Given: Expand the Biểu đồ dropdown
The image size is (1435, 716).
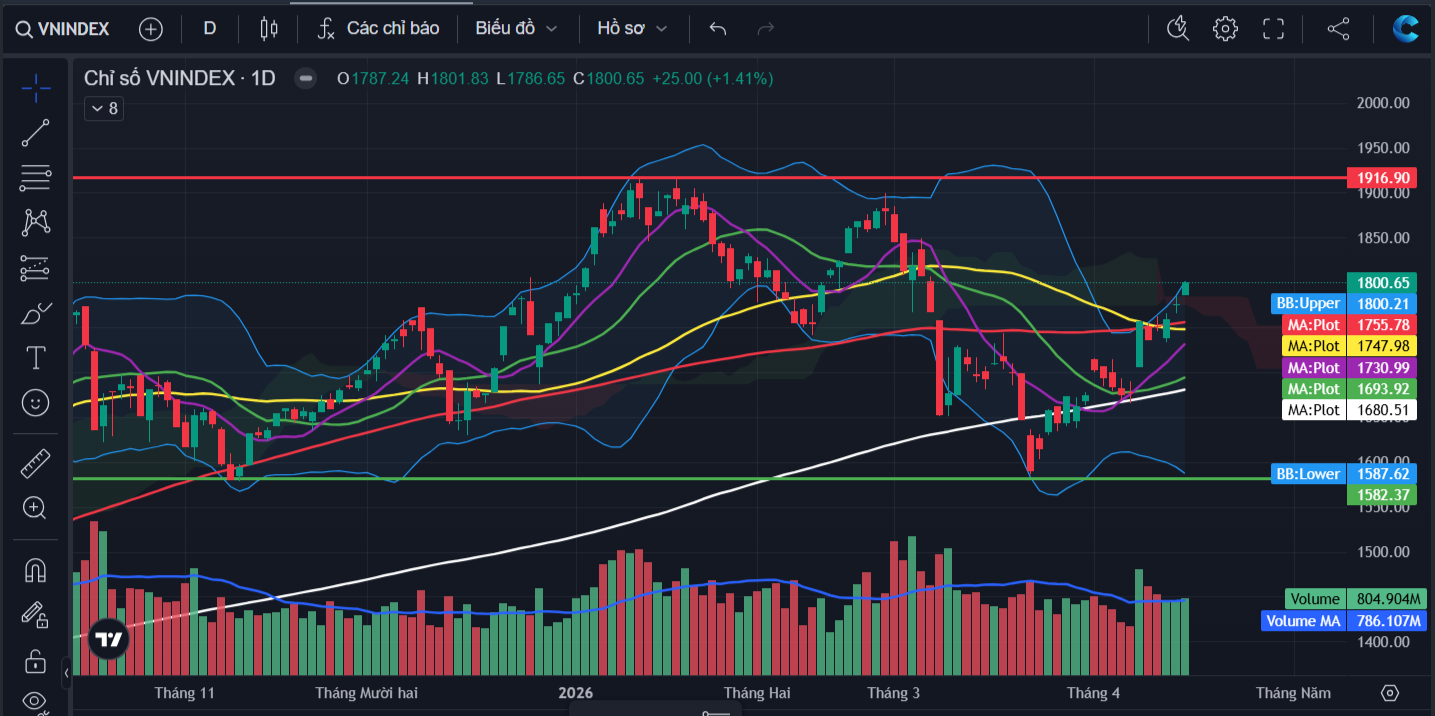Looking at the screenshot, I should [x=517, y=28].
